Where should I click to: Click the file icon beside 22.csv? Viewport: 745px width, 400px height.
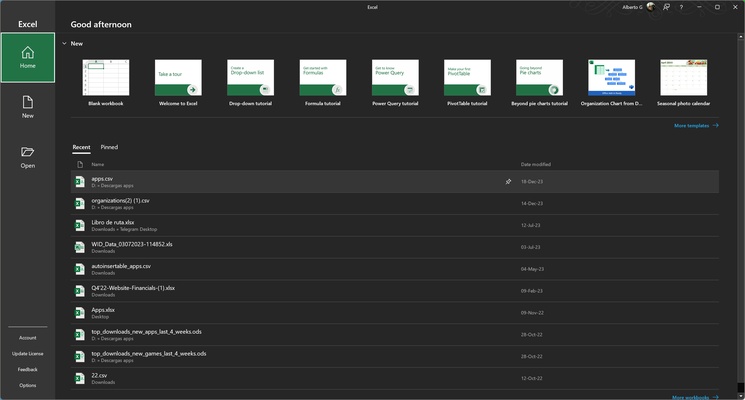click(x=80, y=378)
